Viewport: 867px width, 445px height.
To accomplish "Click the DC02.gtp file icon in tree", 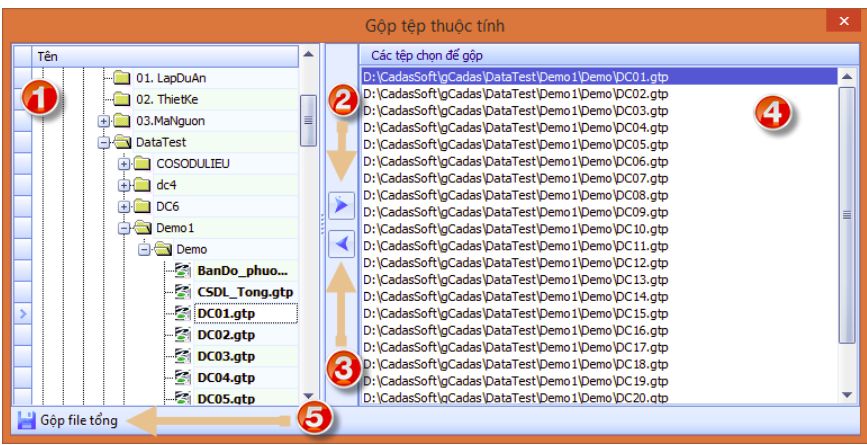I will click(x=182, y=335).
